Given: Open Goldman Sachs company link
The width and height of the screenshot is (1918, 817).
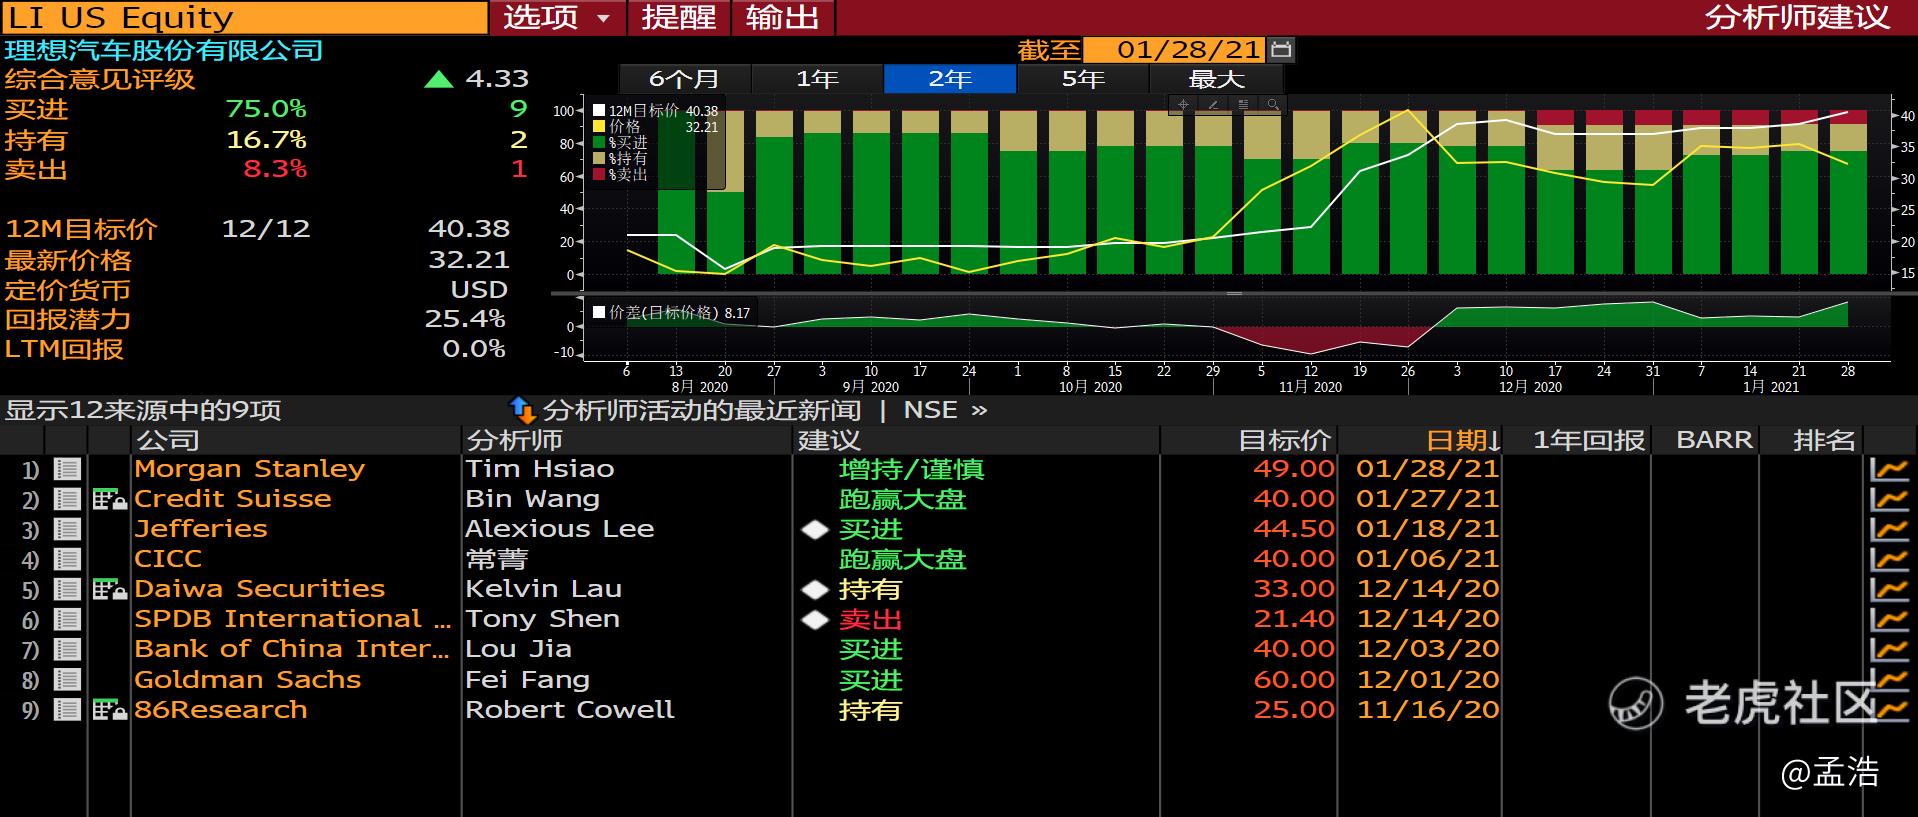Looking at the screenshot, I should (x=248, y=680).
